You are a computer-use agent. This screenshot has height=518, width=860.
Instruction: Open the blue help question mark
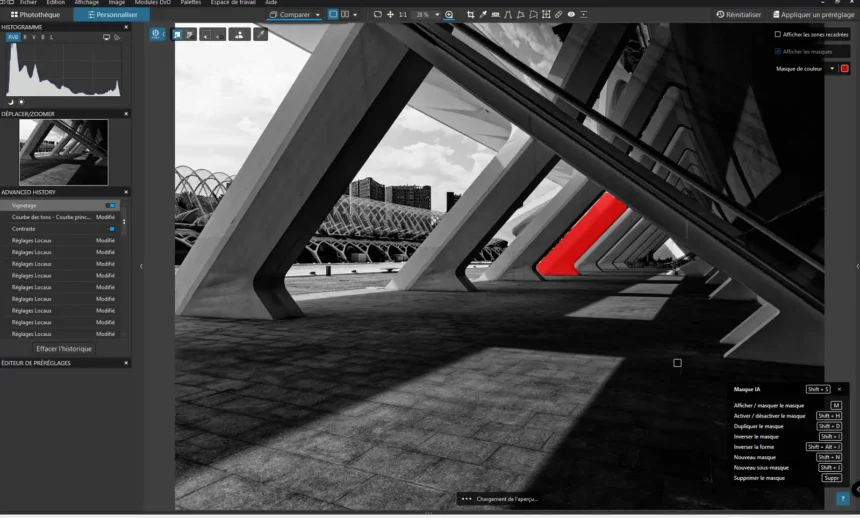tap(842, 498)
